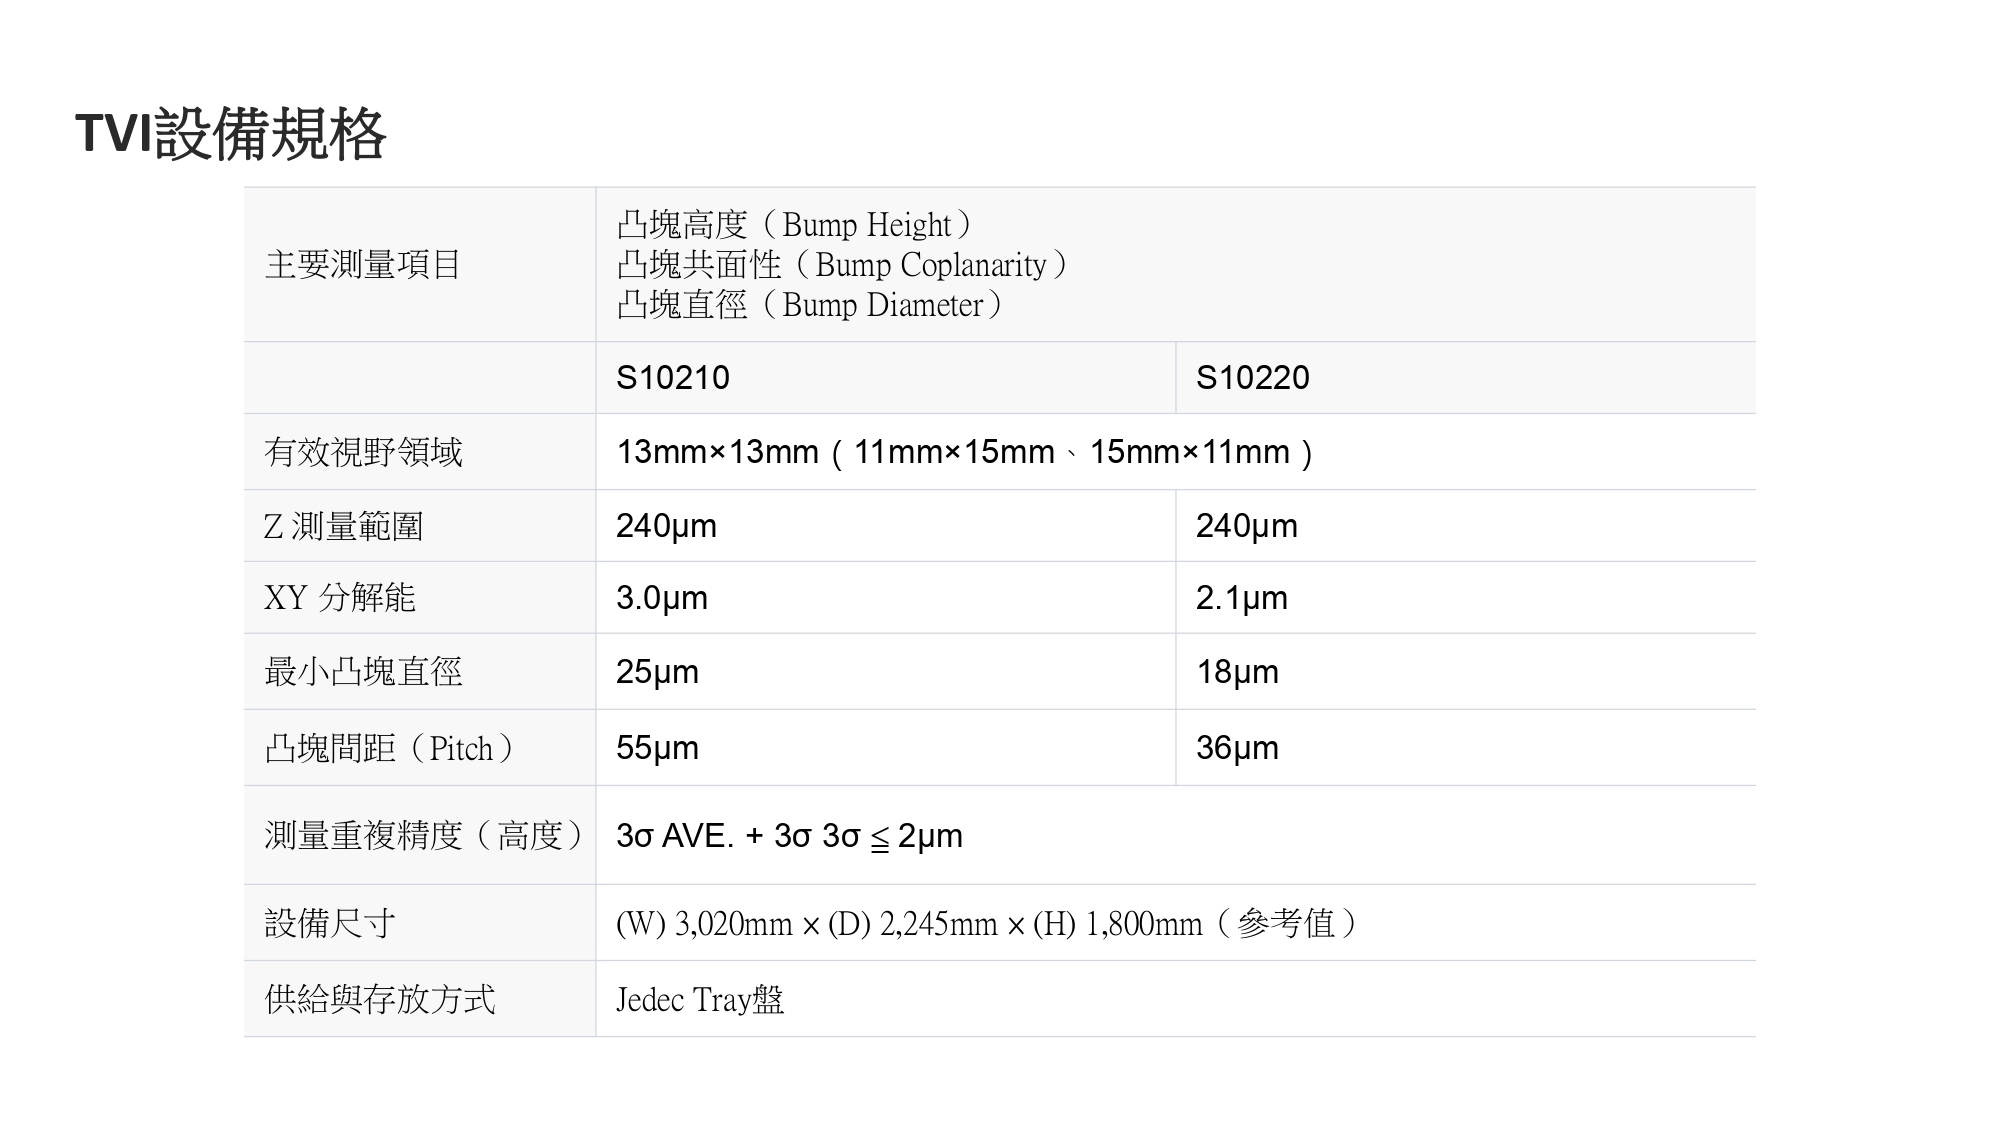This screenshot has height=1125, width=2000.
Task: Click the 凸塊間距 (Pitch) row label
Action: pos(390,748)
